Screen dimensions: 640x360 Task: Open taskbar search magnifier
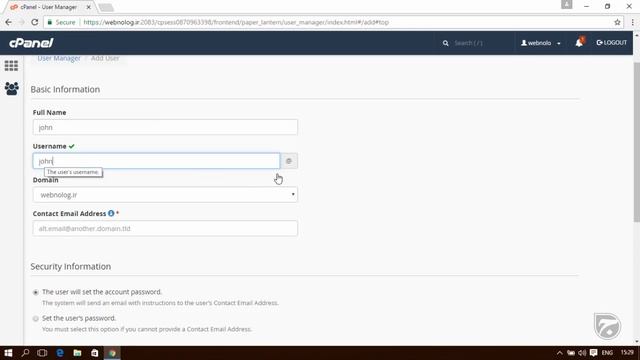[25, 353]
